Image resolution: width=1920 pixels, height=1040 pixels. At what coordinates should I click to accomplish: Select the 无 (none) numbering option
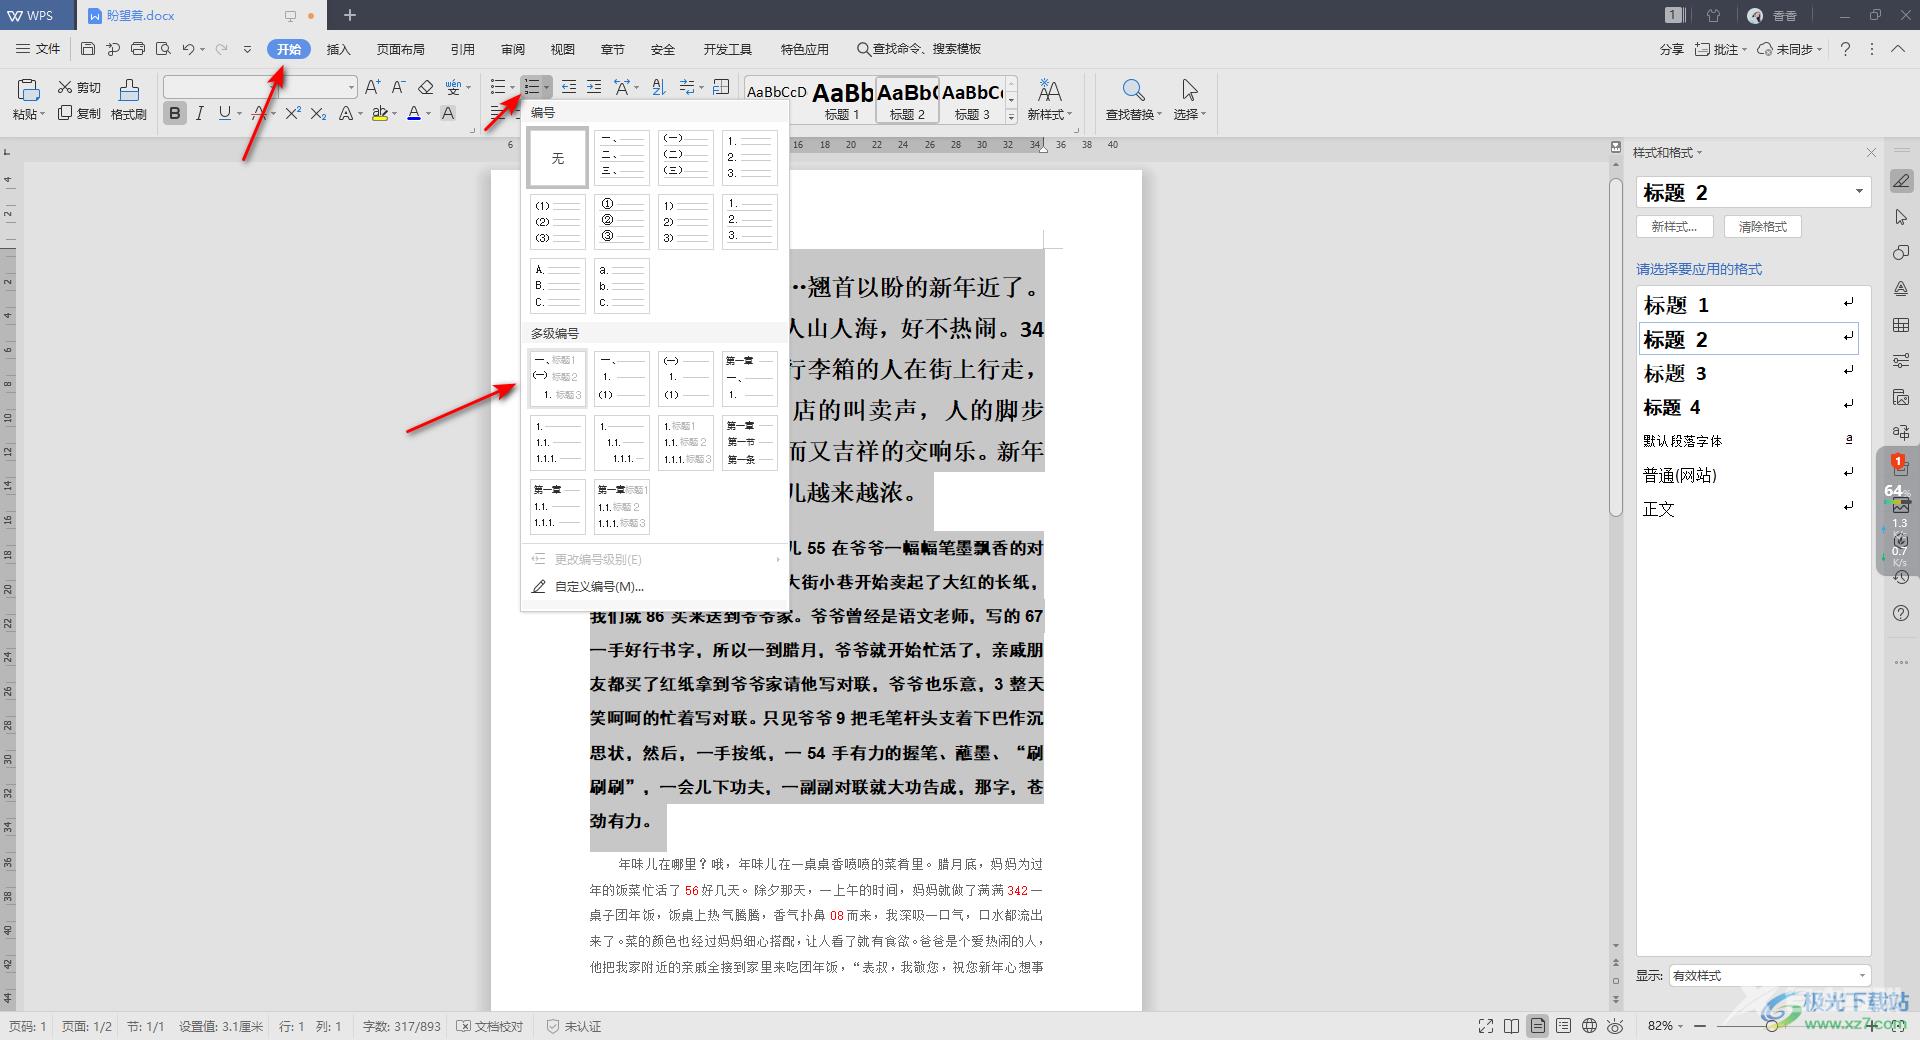[x=558, y=158]
